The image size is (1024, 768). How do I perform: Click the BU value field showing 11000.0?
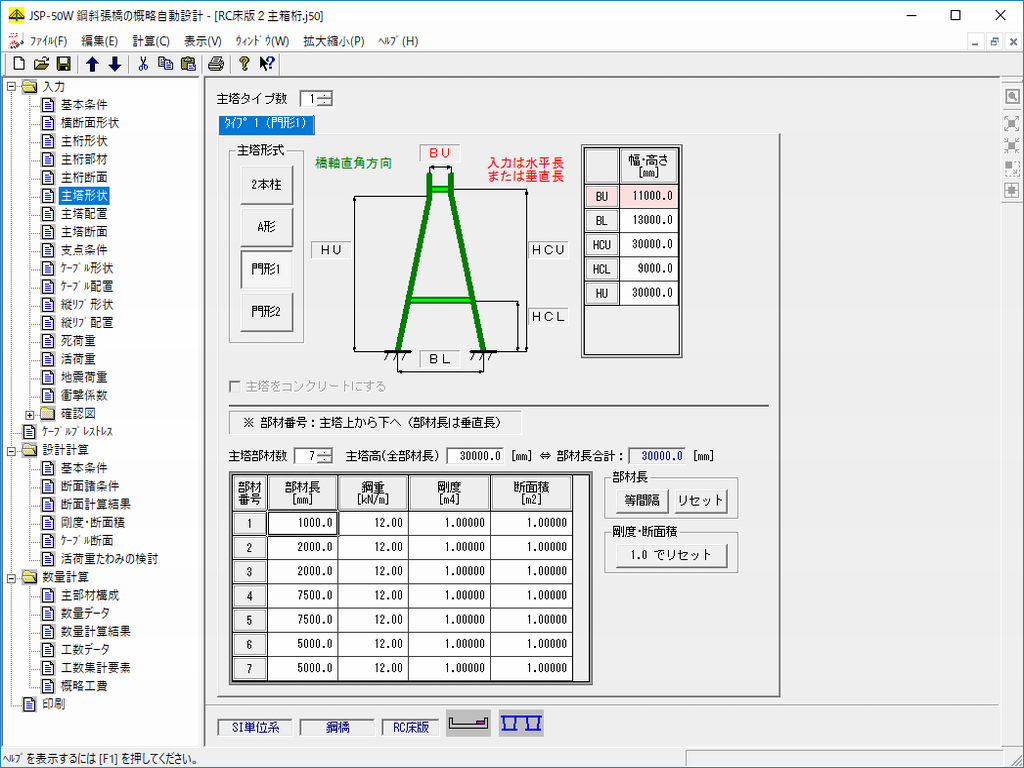pos(649,197)
